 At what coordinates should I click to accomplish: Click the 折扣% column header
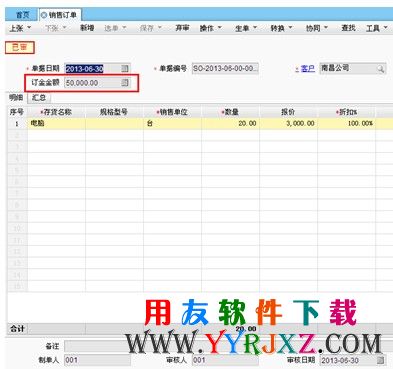pos(346,112)
